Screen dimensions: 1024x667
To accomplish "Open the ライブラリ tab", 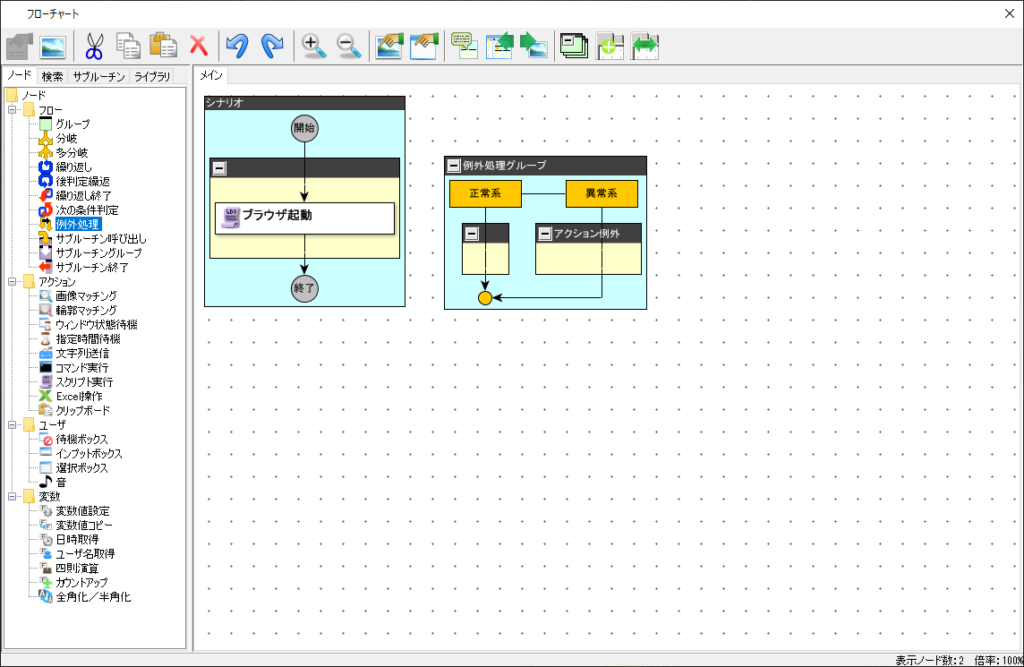I will coord(152,76).
